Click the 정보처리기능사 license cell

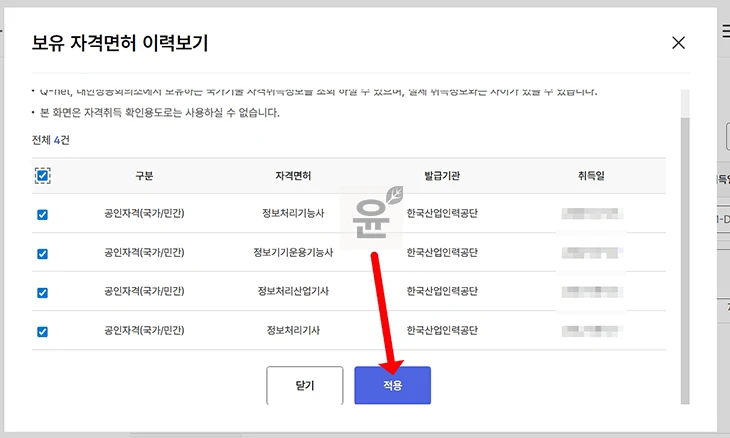pos(293,213)
